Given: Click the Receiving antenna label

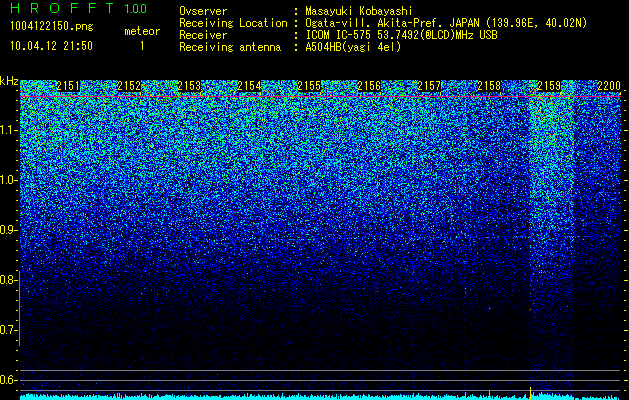Looking at the screenshot, I should pyautogui.click(x=230, y=47).
